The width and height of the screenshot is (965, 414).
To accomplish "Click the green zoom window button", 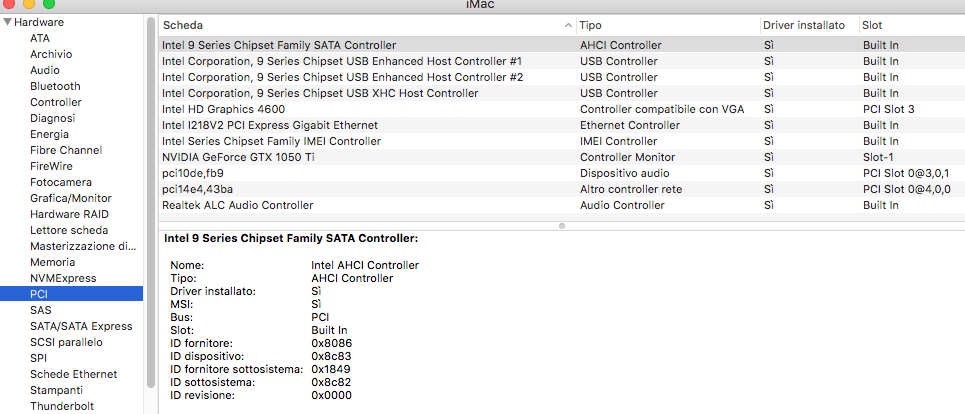I will (49, 4).
